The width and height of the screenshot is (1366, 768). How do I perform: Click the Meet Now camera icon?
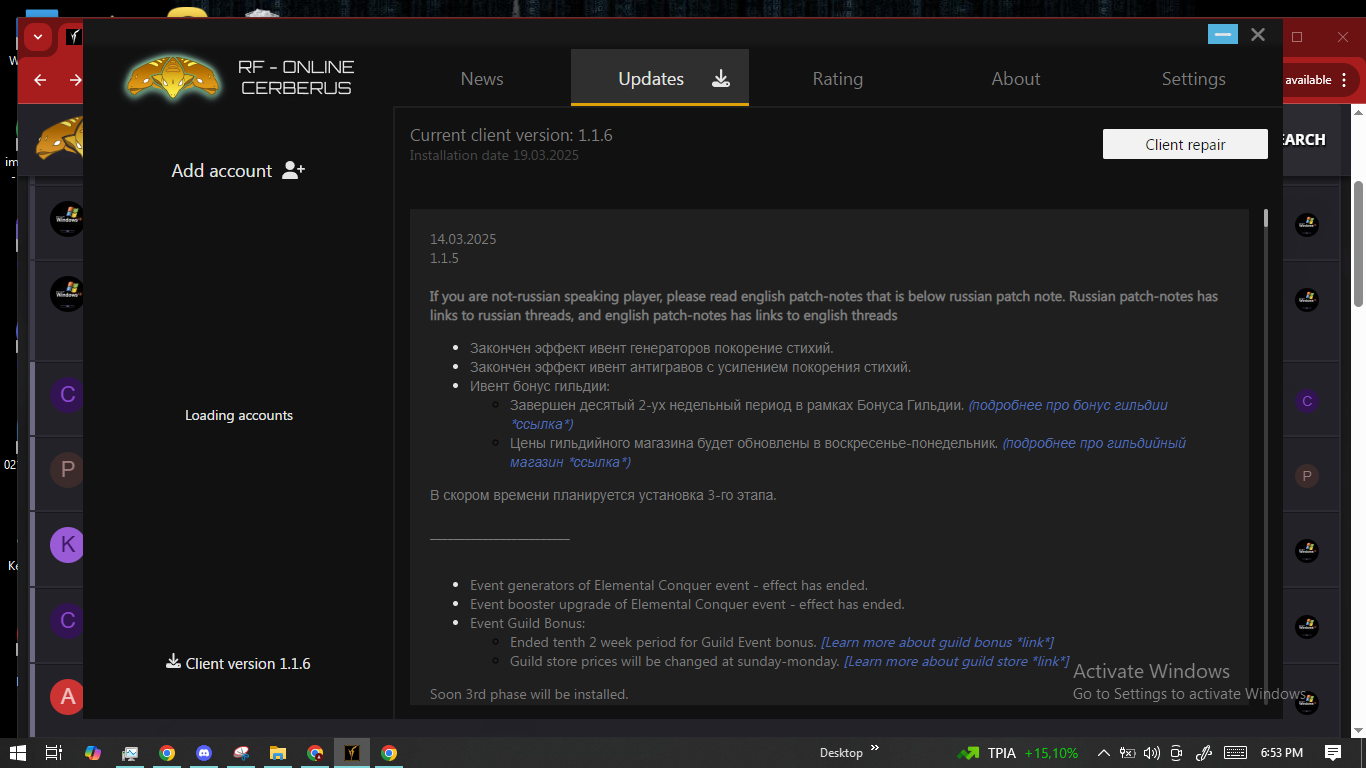[x=1177, y=753]
